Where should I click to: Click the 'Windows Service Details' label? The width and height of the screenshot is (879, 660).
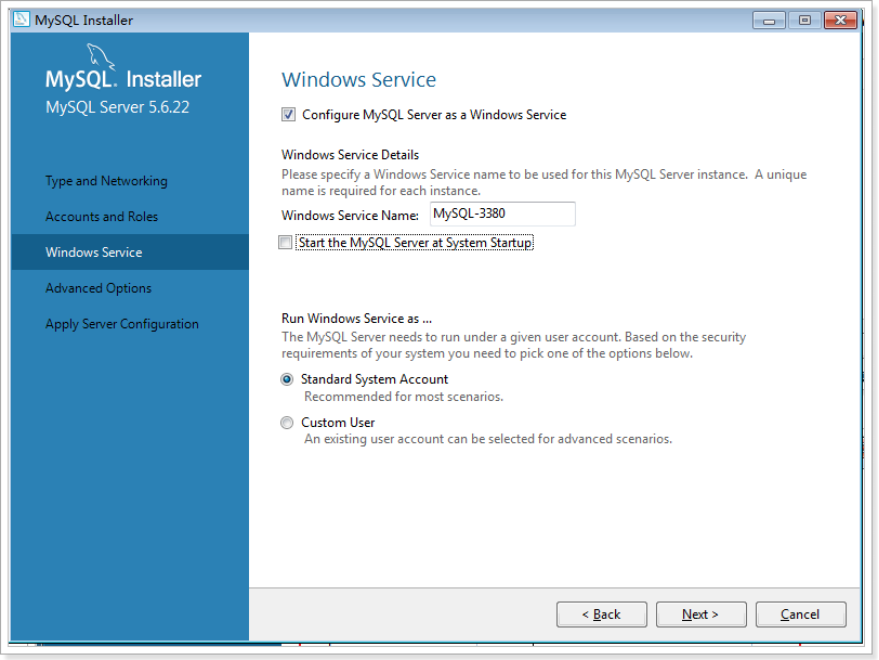coord(350,155)
